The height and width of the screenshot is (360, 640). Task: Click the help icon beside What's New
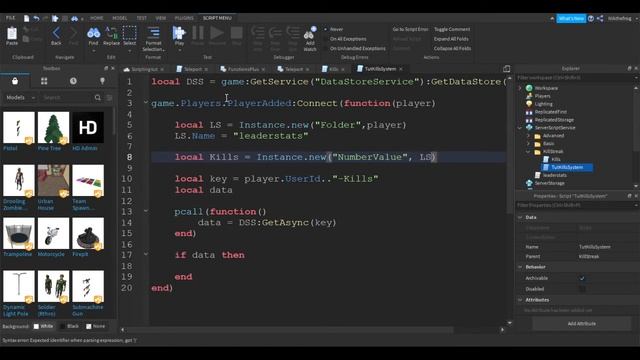pos(591,18)
